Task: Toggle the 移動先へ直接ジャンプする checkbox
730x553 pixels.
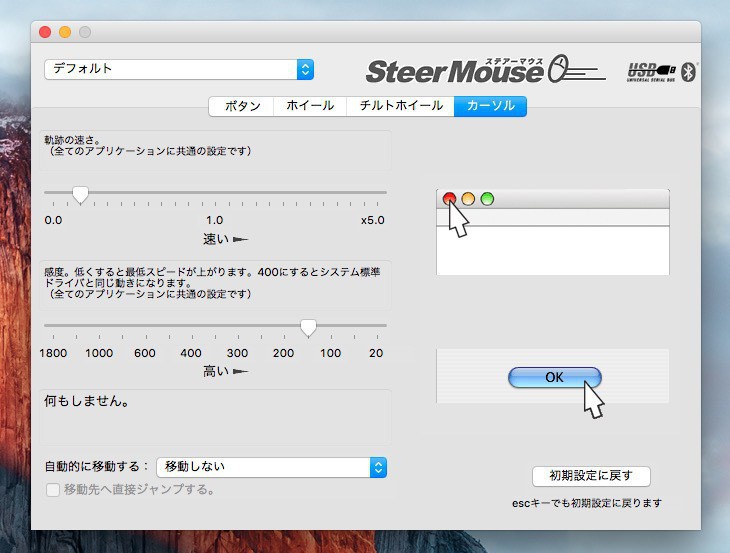Action: click(x=53, y=490)
